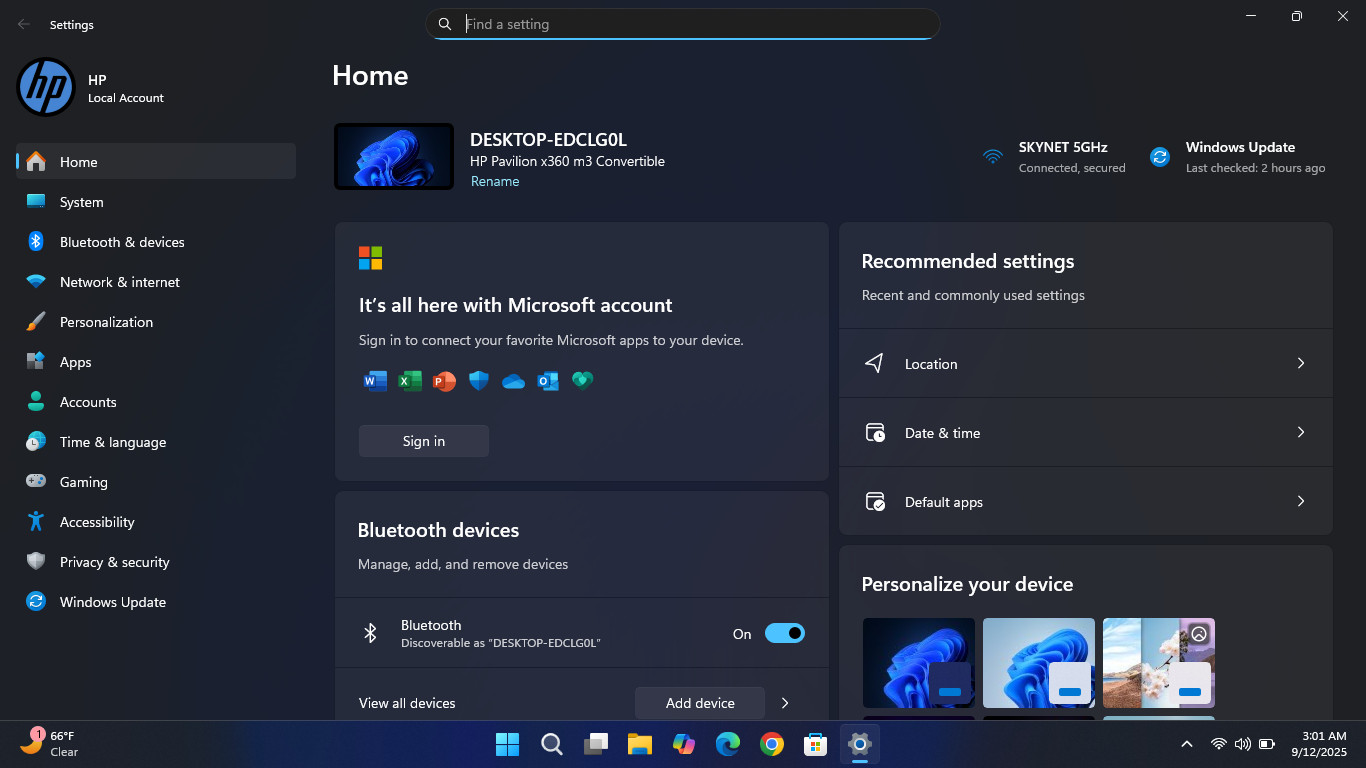Screen dimensions: 1366x768
Task: Open System via its monitor icon
Action: (36, 201)
